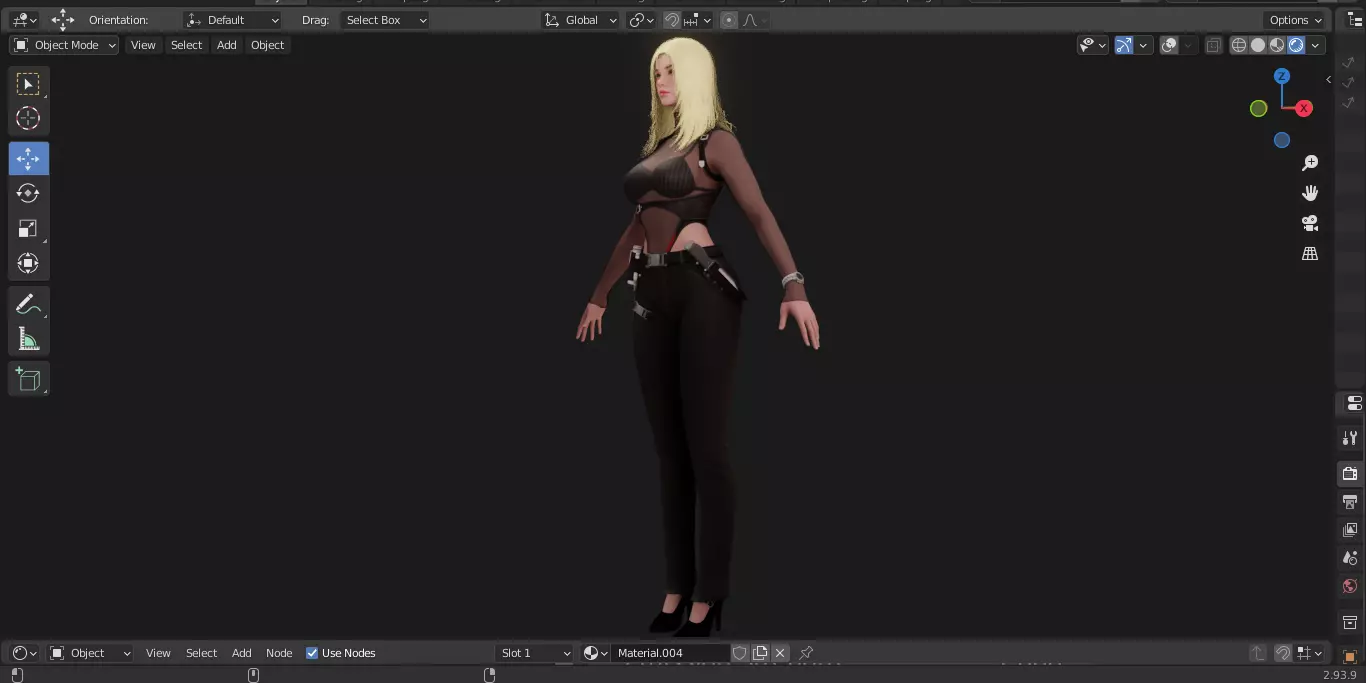Screen dimensions: 1366x683
Task: Open the Render properties tab
Action: (x=1350, y=473)
